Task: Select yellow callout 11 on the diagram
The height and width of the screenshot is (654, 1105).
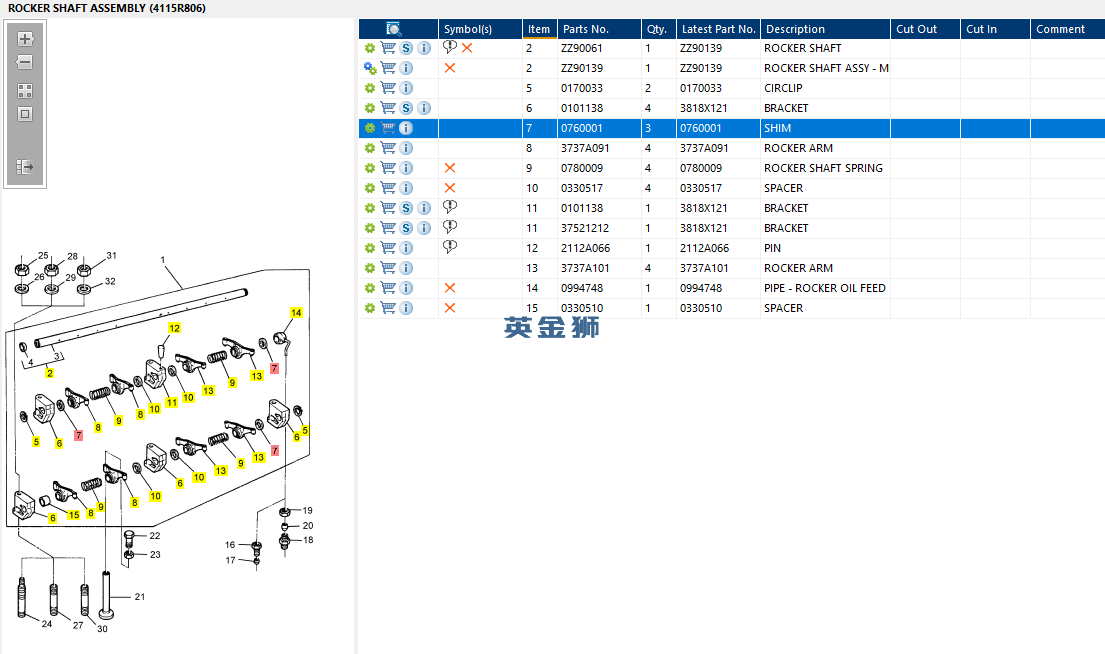Action: tap(171, 402)
